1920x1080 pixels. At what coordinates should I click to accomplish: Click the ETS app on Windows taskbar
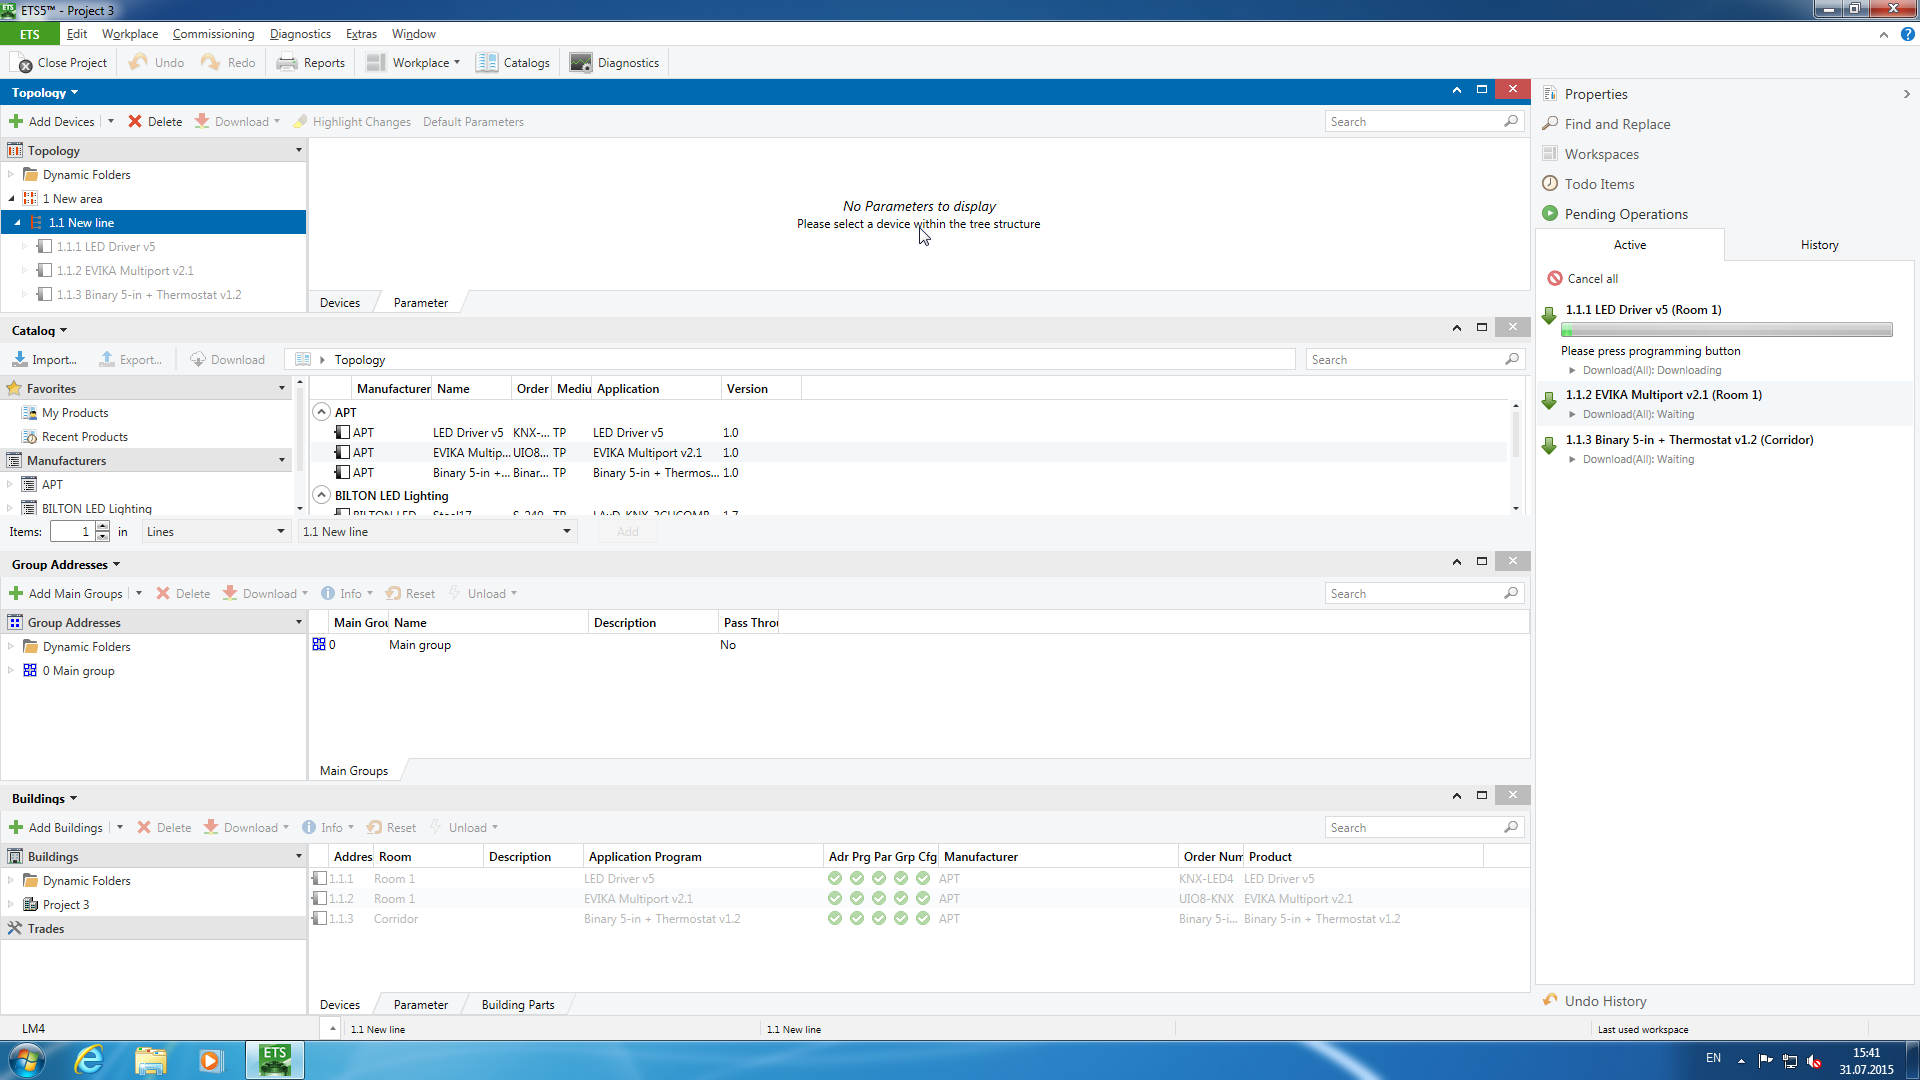click(x=275, y=1059)
